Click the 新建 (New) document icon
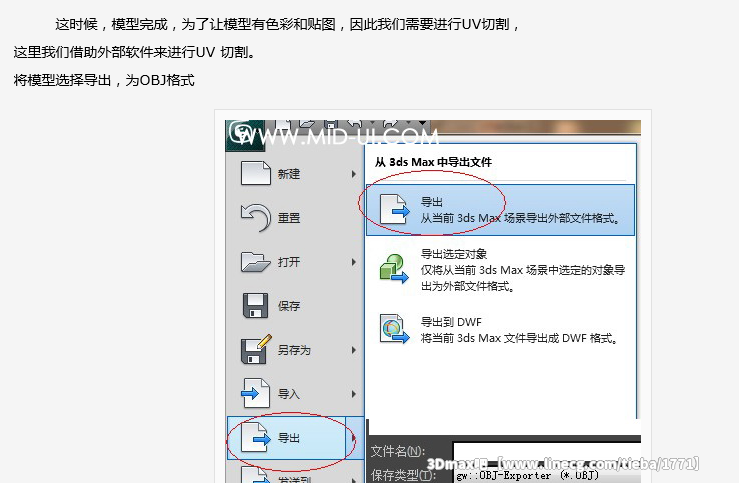Image resolution: width=739 pixels, height=483 pixels. pos(255,173)
